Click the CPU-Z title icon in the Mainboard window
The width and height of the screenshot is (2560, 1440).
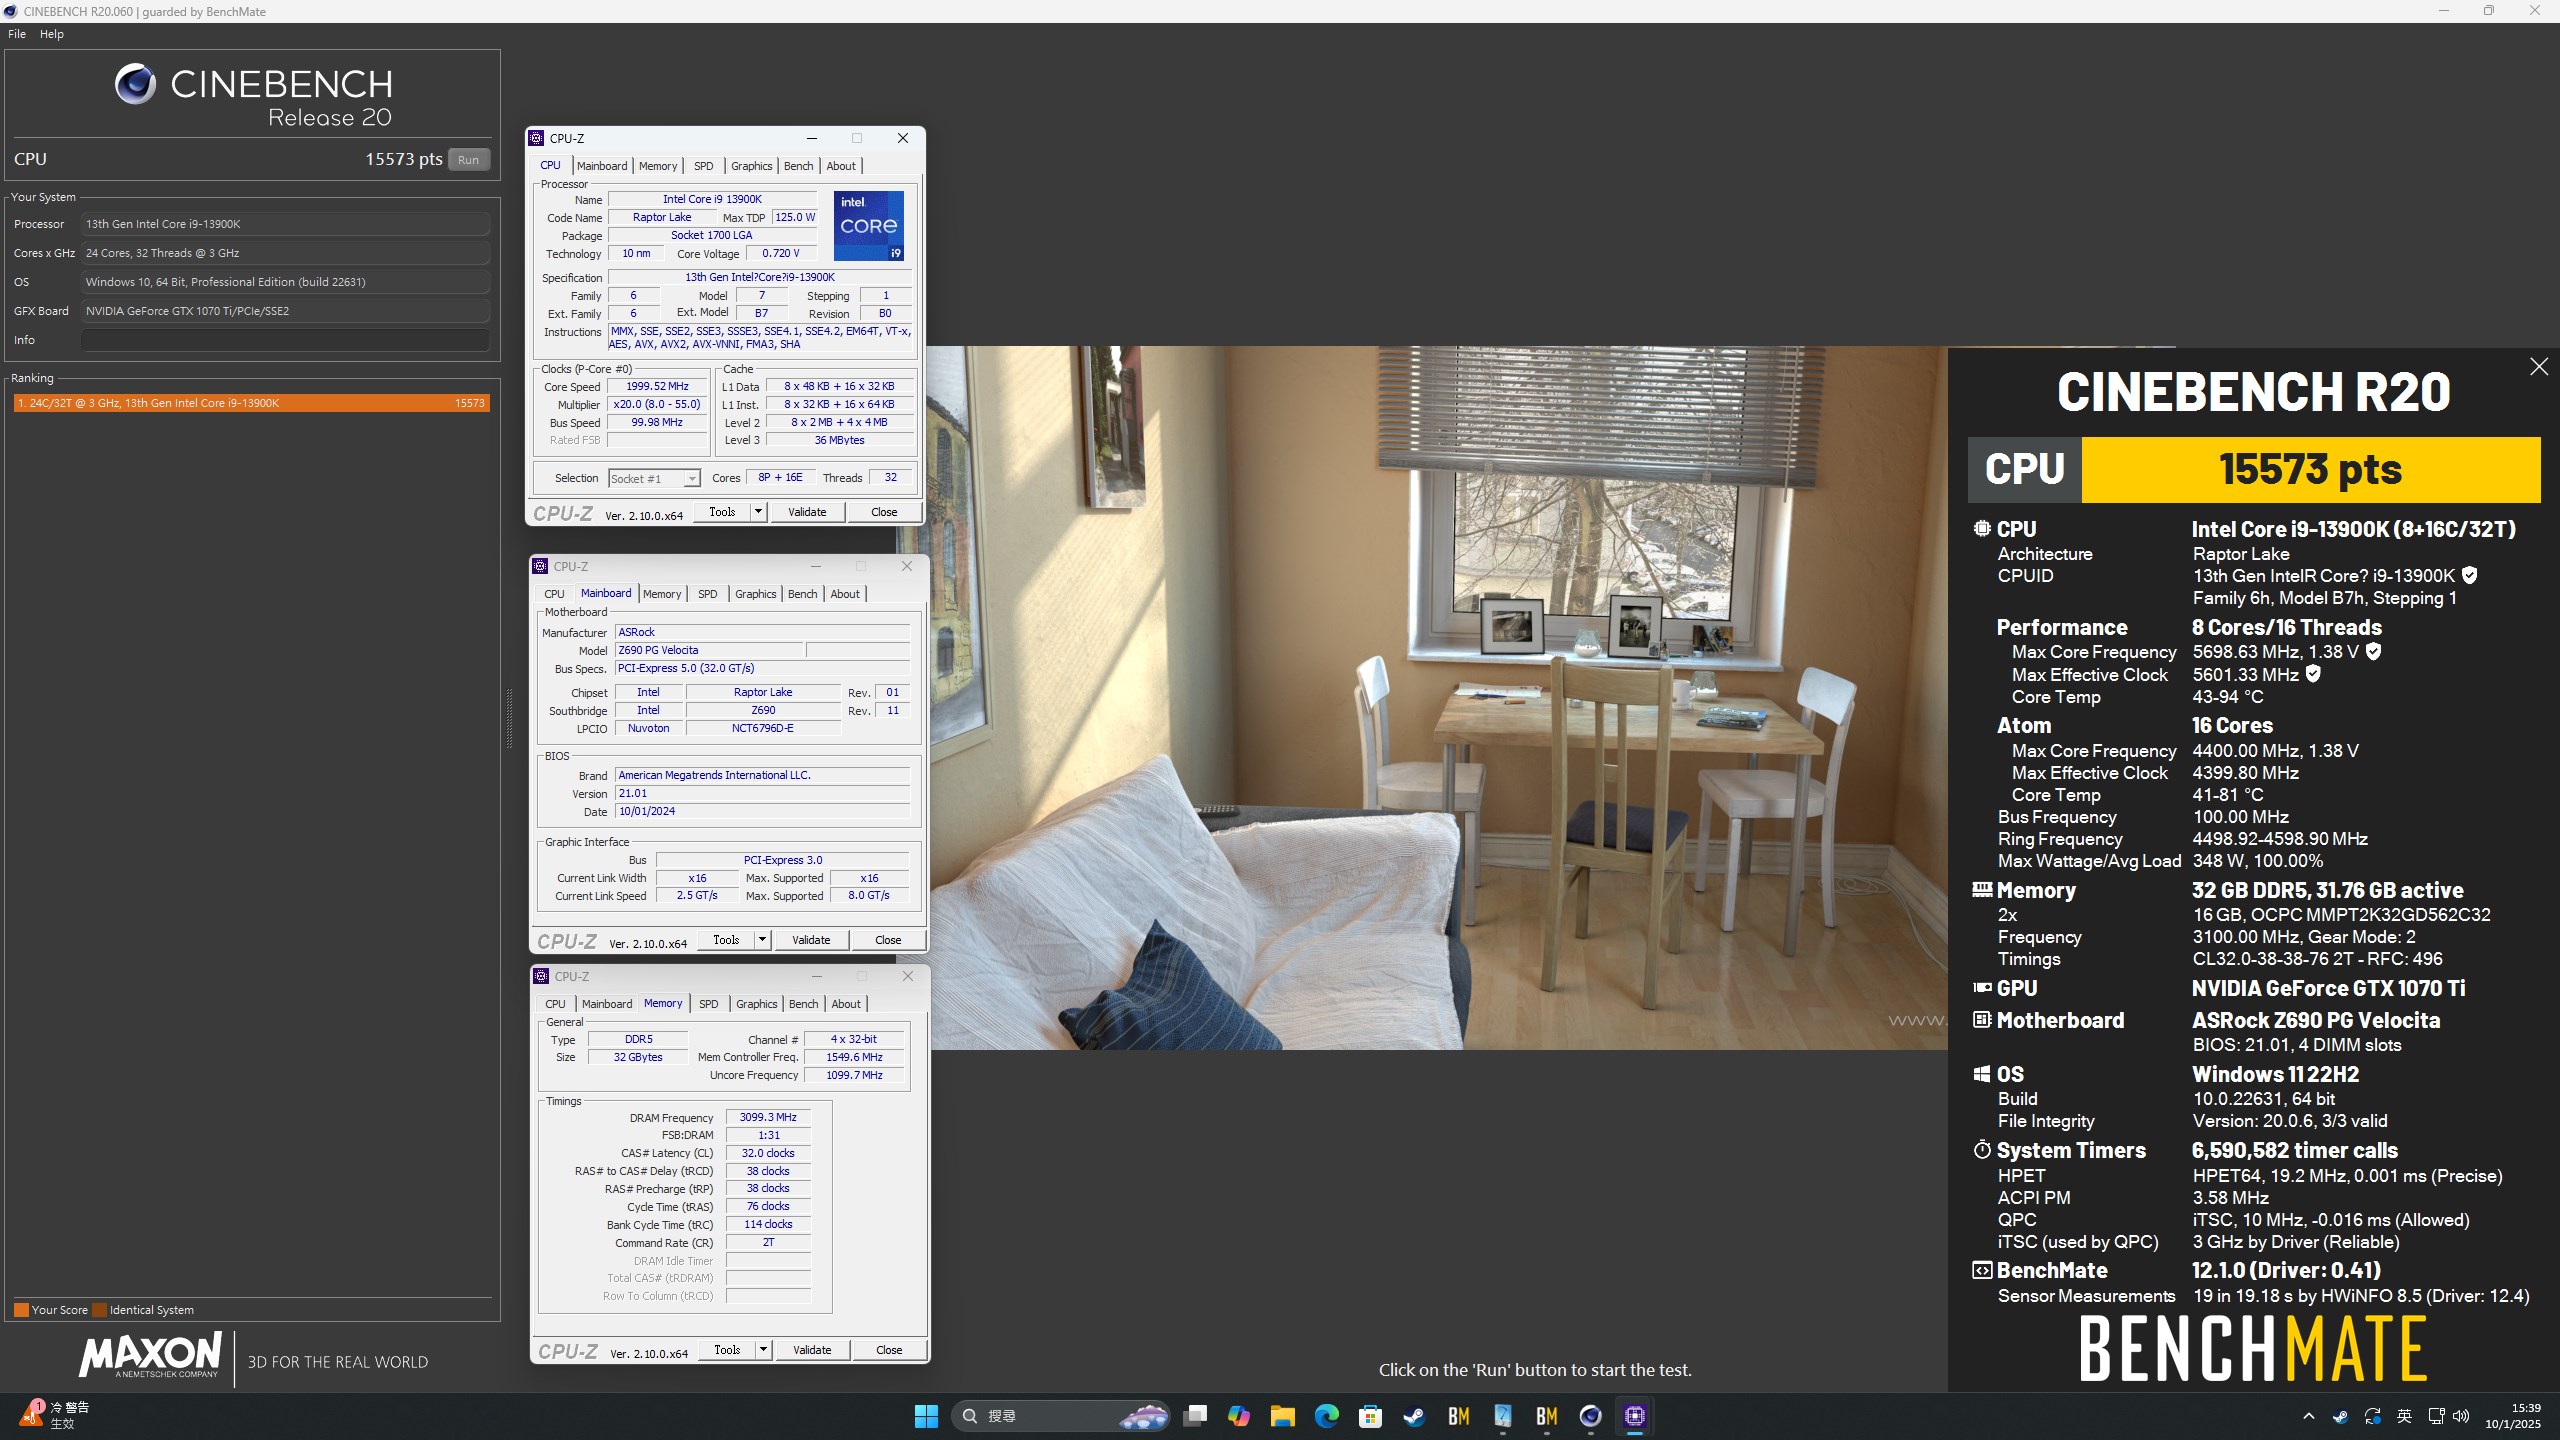tap(540, 566)
